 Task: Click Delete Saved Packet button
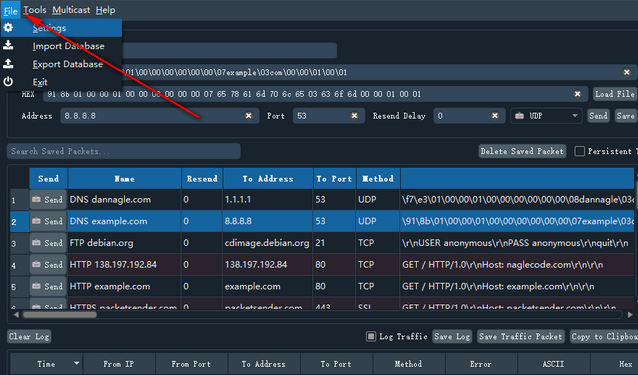pyautogui.click(x=522, y=151)
